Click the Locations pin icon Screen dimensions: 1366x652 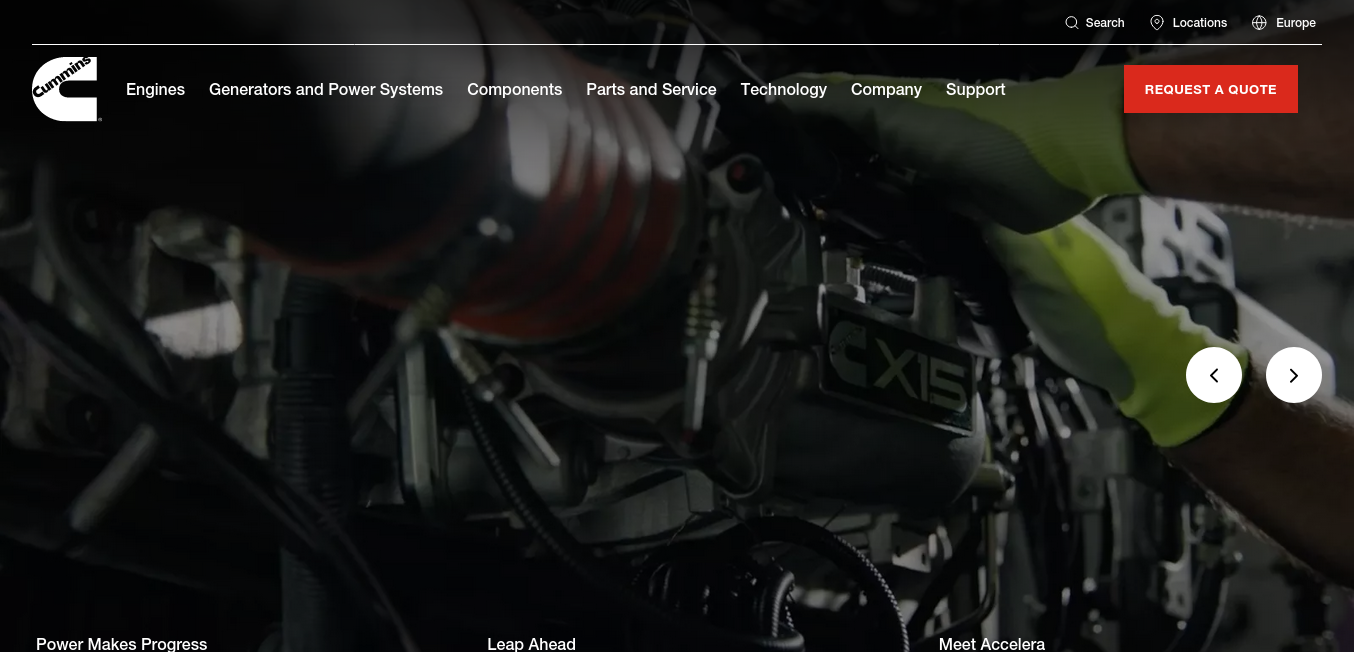[x=1157, y=23]
